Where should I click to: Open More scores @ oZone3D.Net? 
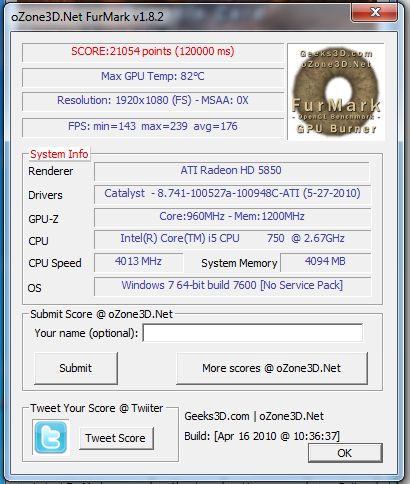(272, 368)
